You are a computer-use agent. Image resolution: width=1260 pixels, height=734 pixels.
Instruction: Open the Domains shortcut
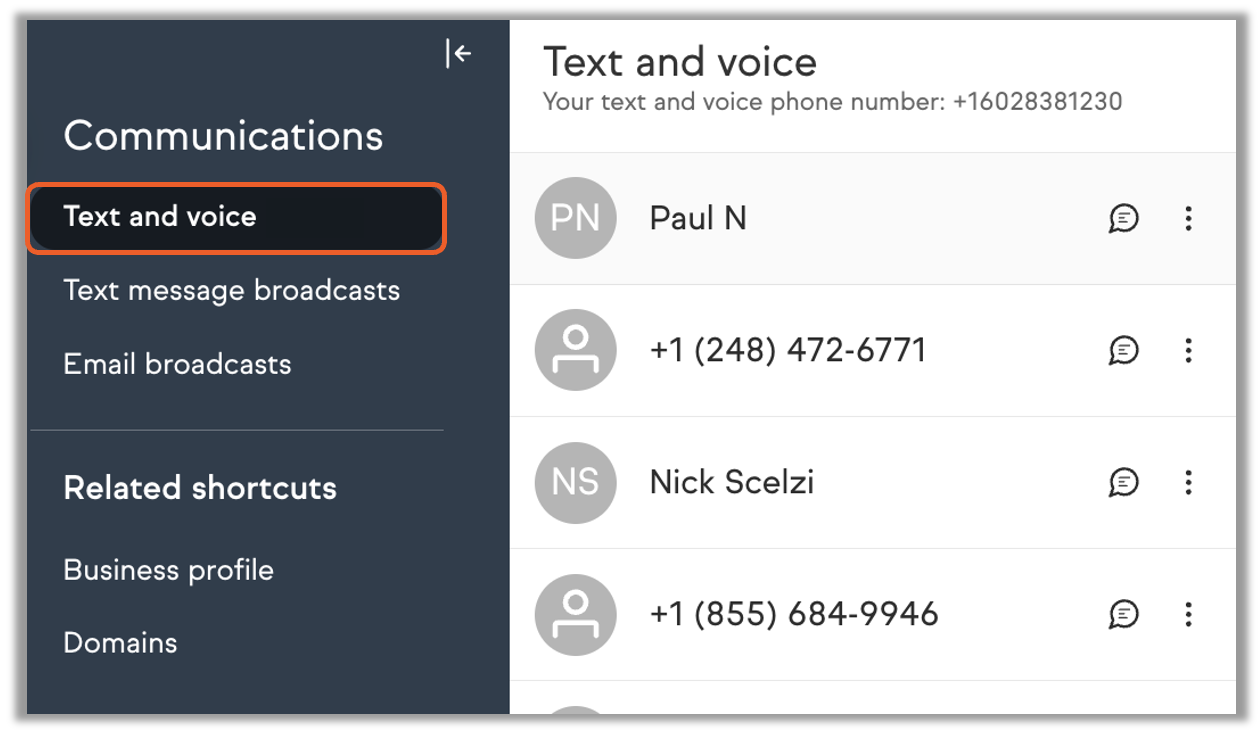(120, 643)
